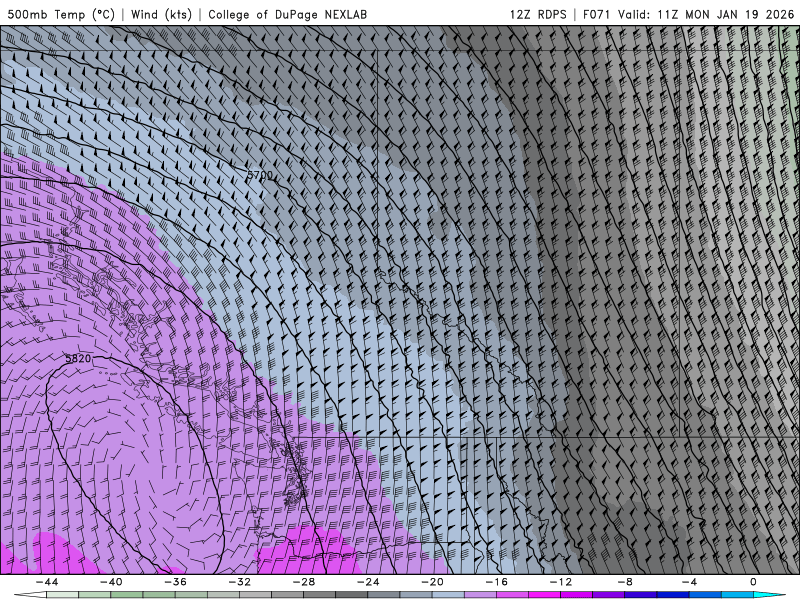Click the -24 colorbar scale label
The image size is (800, 600).
coord(368,582)
